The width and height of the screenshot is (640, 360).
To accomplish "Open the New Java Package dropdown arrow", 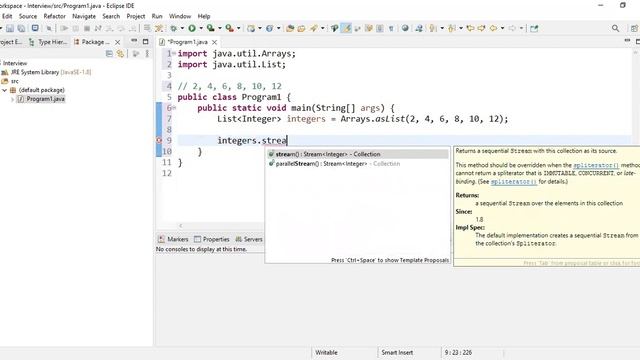I will tap(260, 28).
